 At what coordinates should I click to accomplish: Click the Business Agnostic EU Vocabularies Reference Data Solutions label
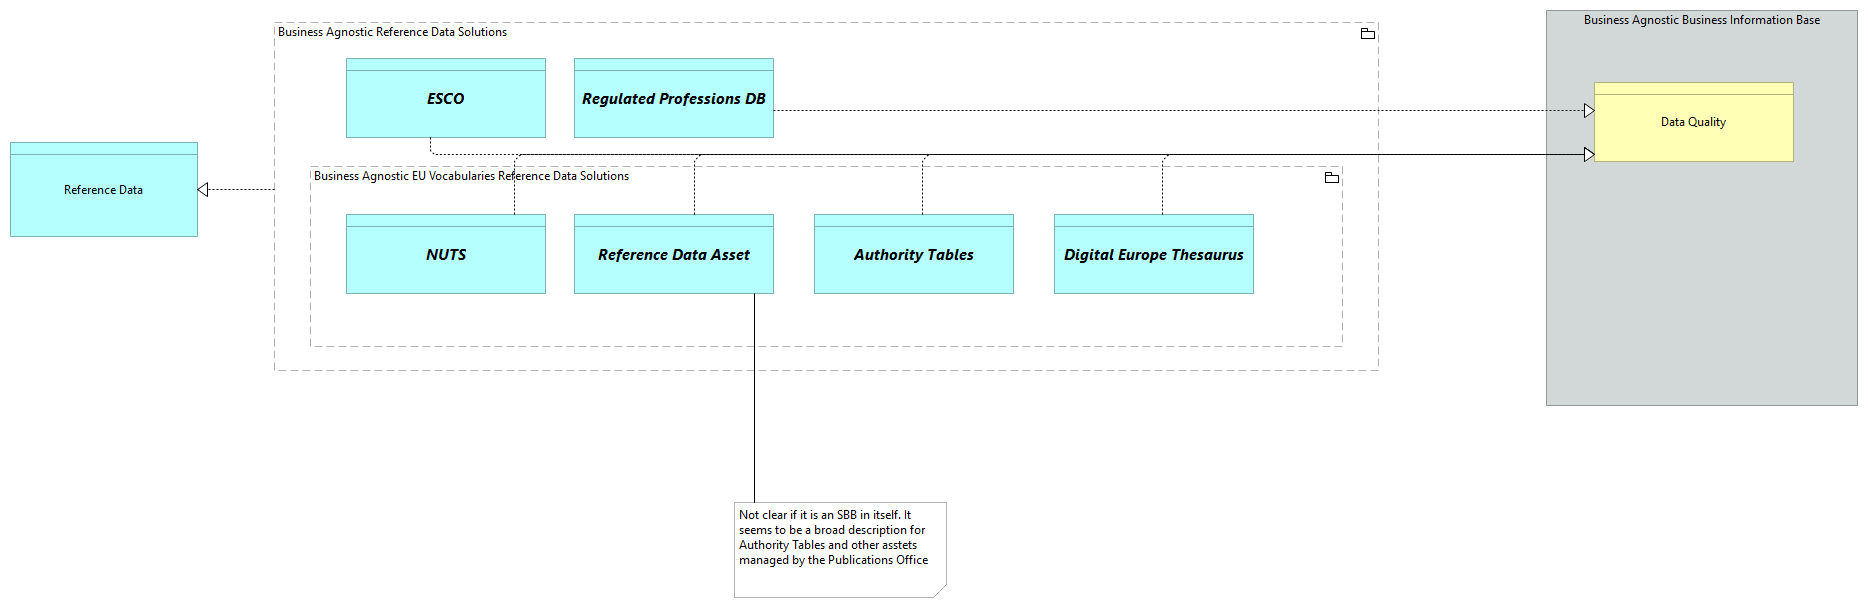[471, 176]
